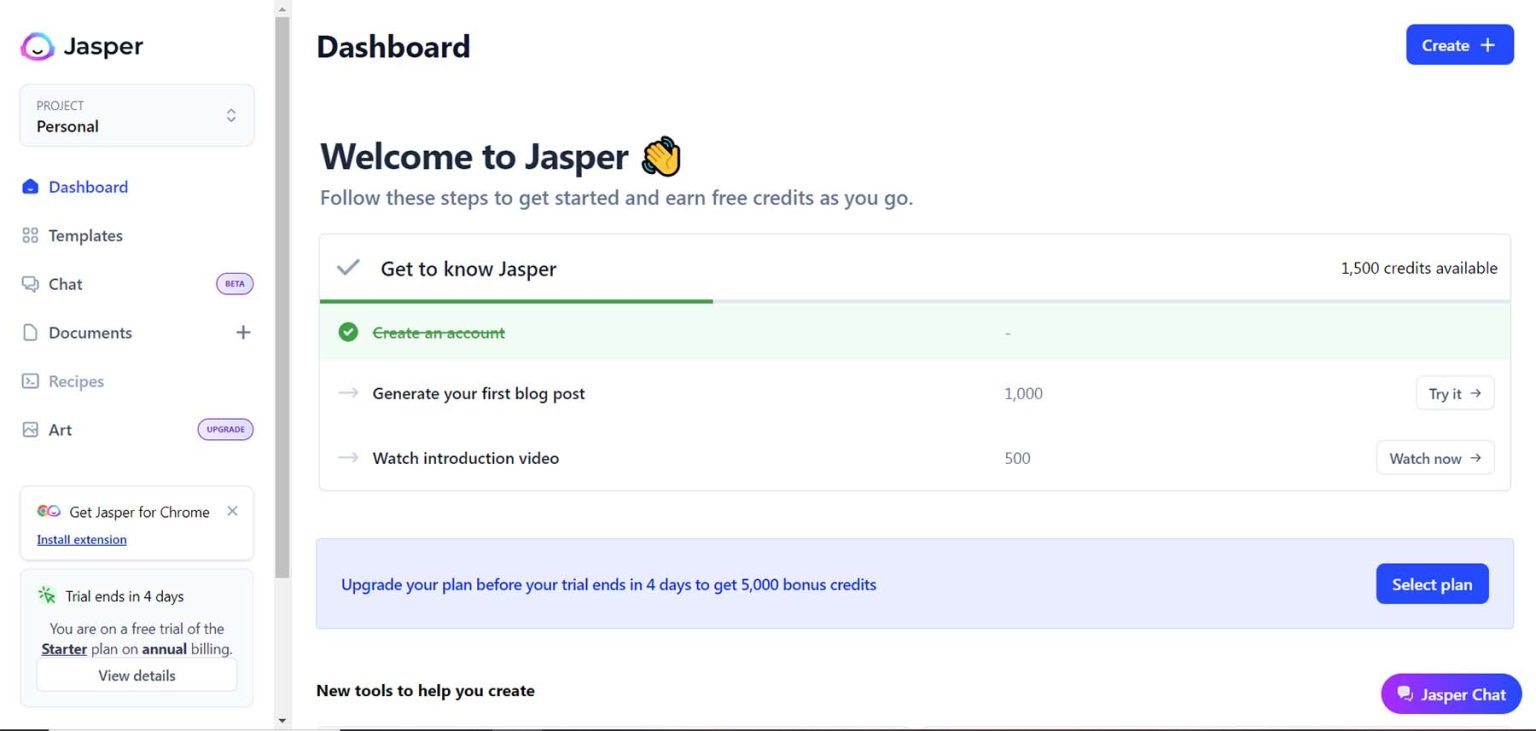The width and height of the screenshot is (1536, 731).
Task: Click the Create button
Action: [1459, 45]
